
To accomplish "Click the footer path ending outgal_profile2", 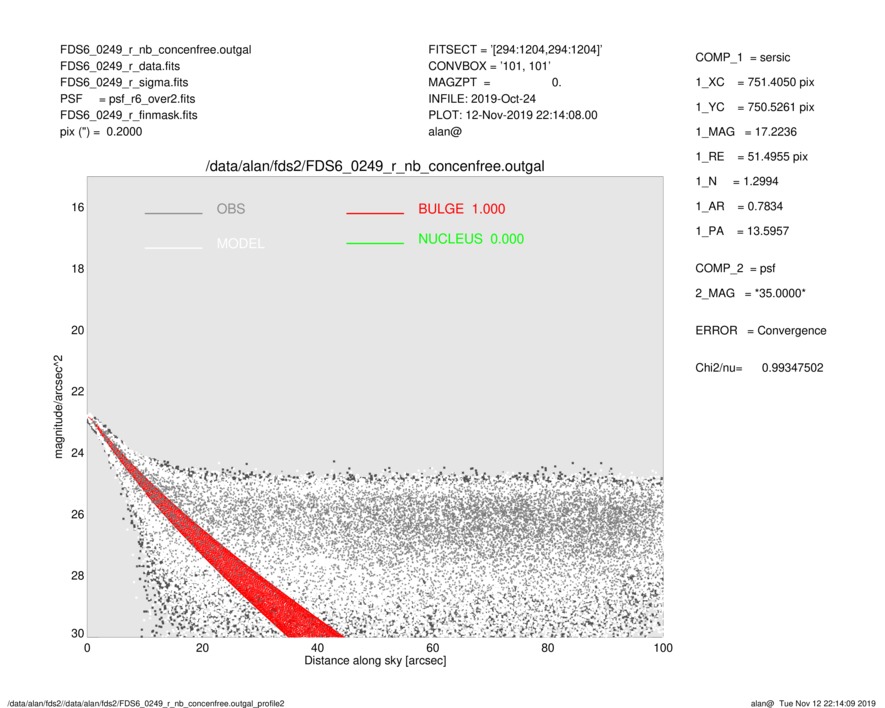I will [146, 703].
